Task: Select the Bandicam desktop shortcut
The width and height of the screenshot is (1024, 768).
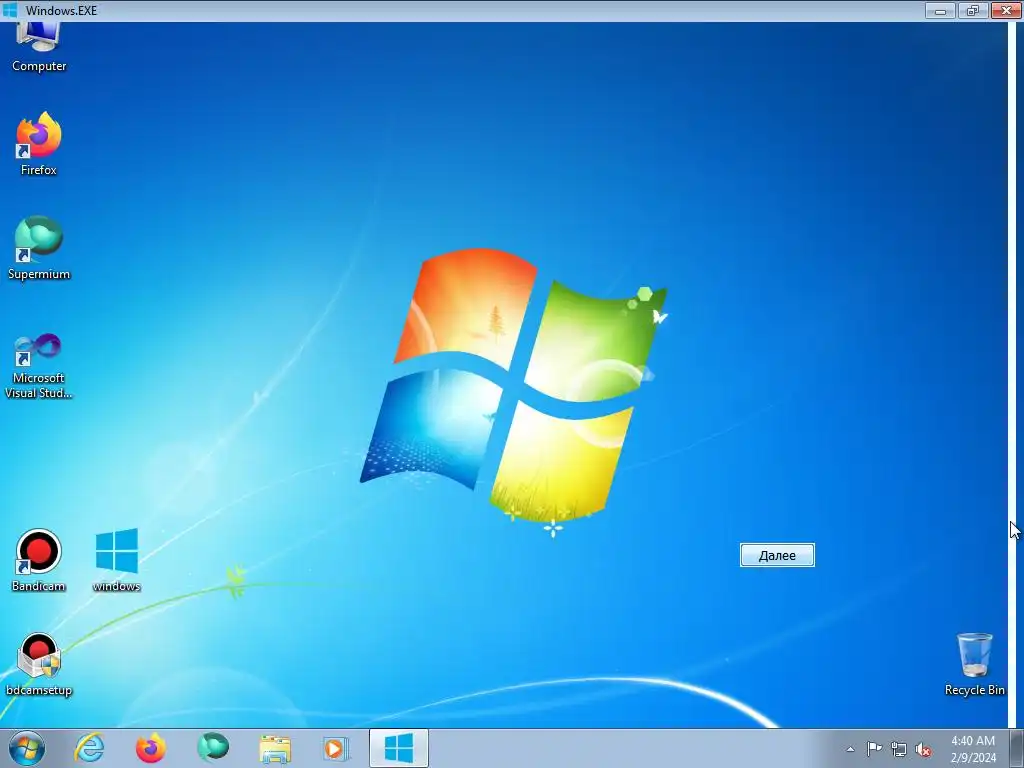Action: pos(39,560)
